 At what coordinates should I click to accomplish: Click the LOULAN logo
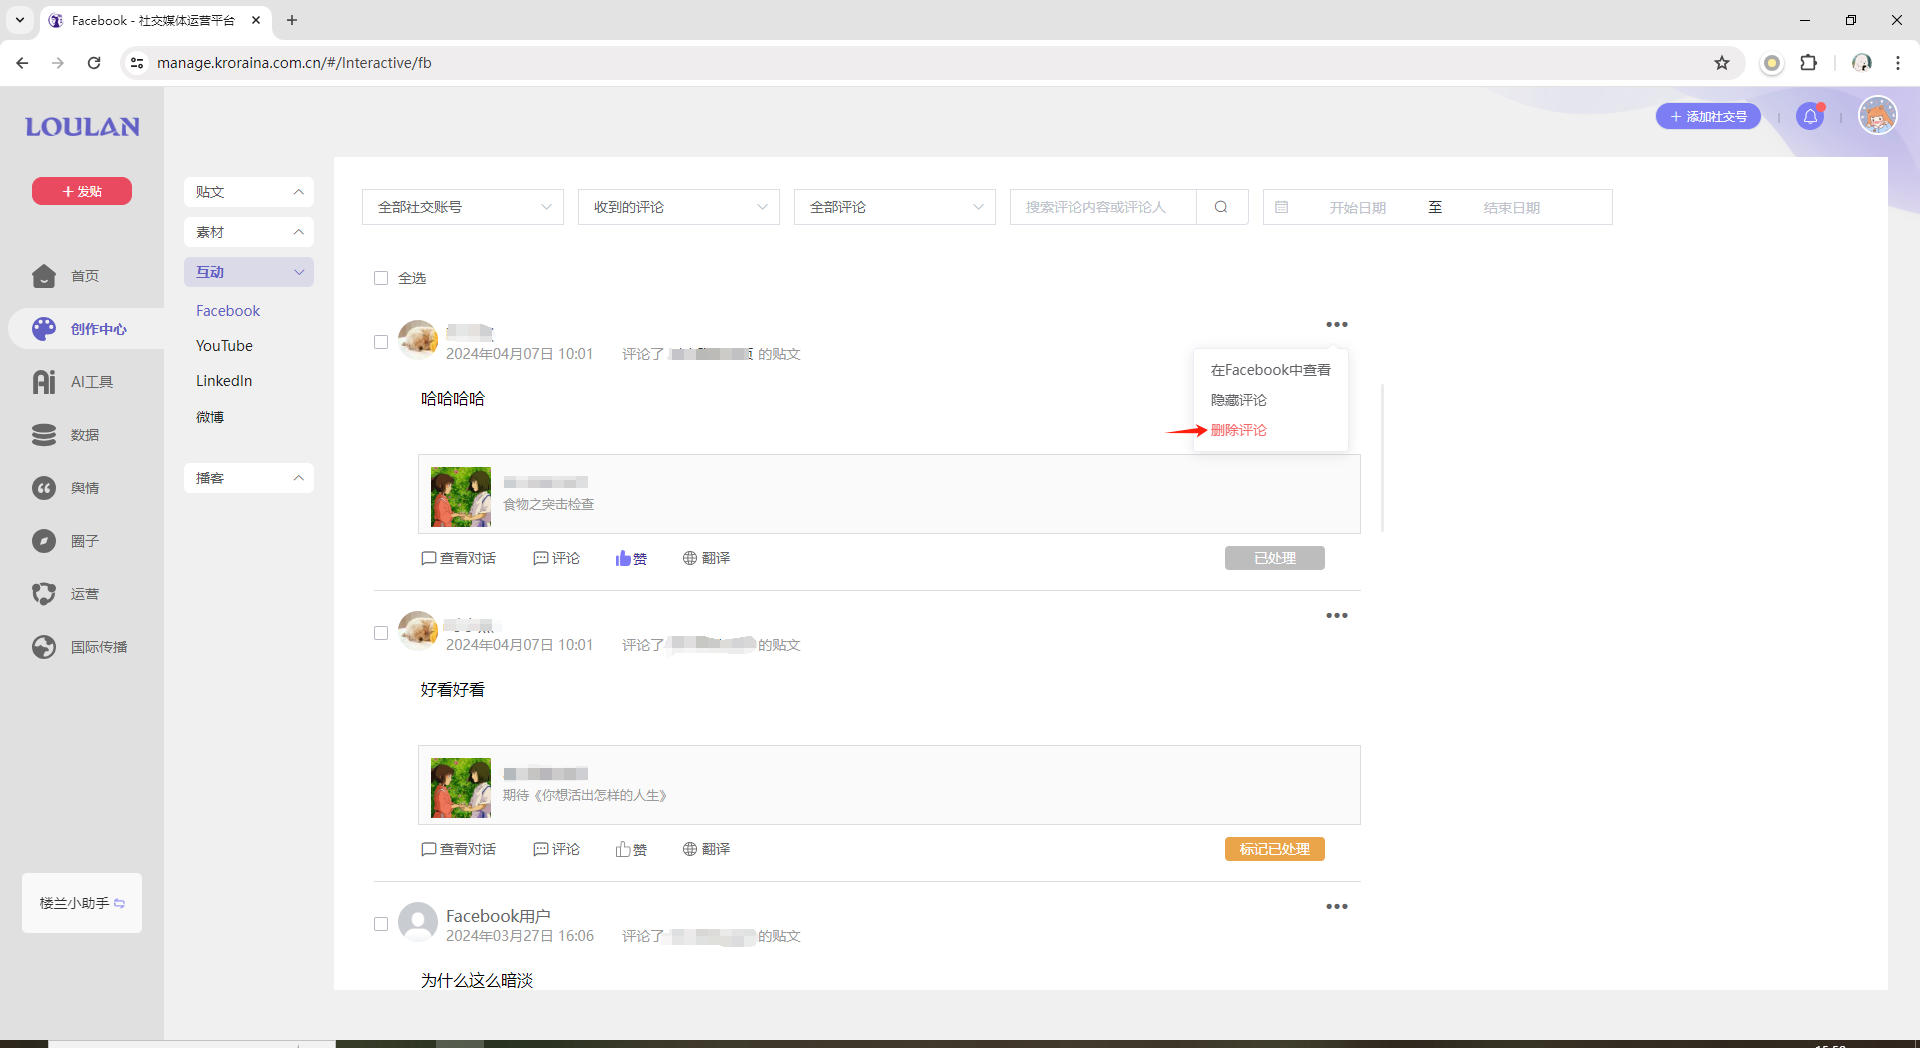(x=82, y=127)
